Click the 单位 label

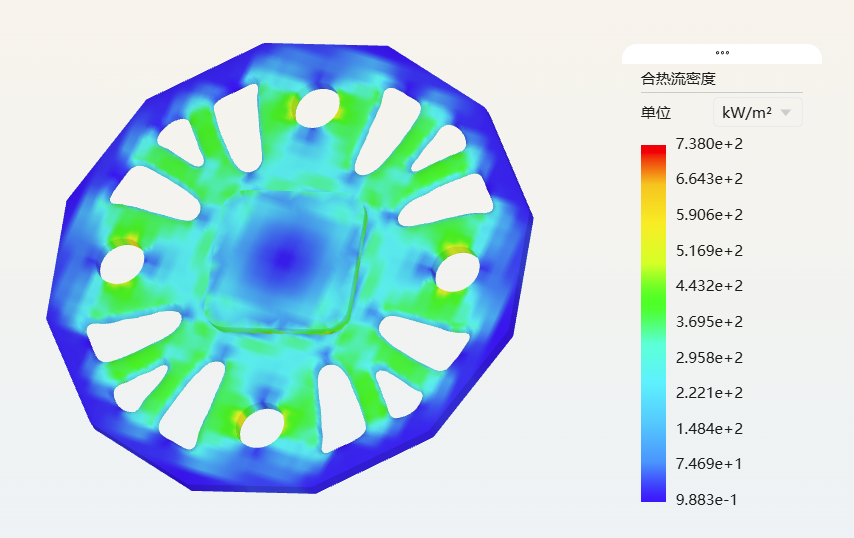point(656,113)
